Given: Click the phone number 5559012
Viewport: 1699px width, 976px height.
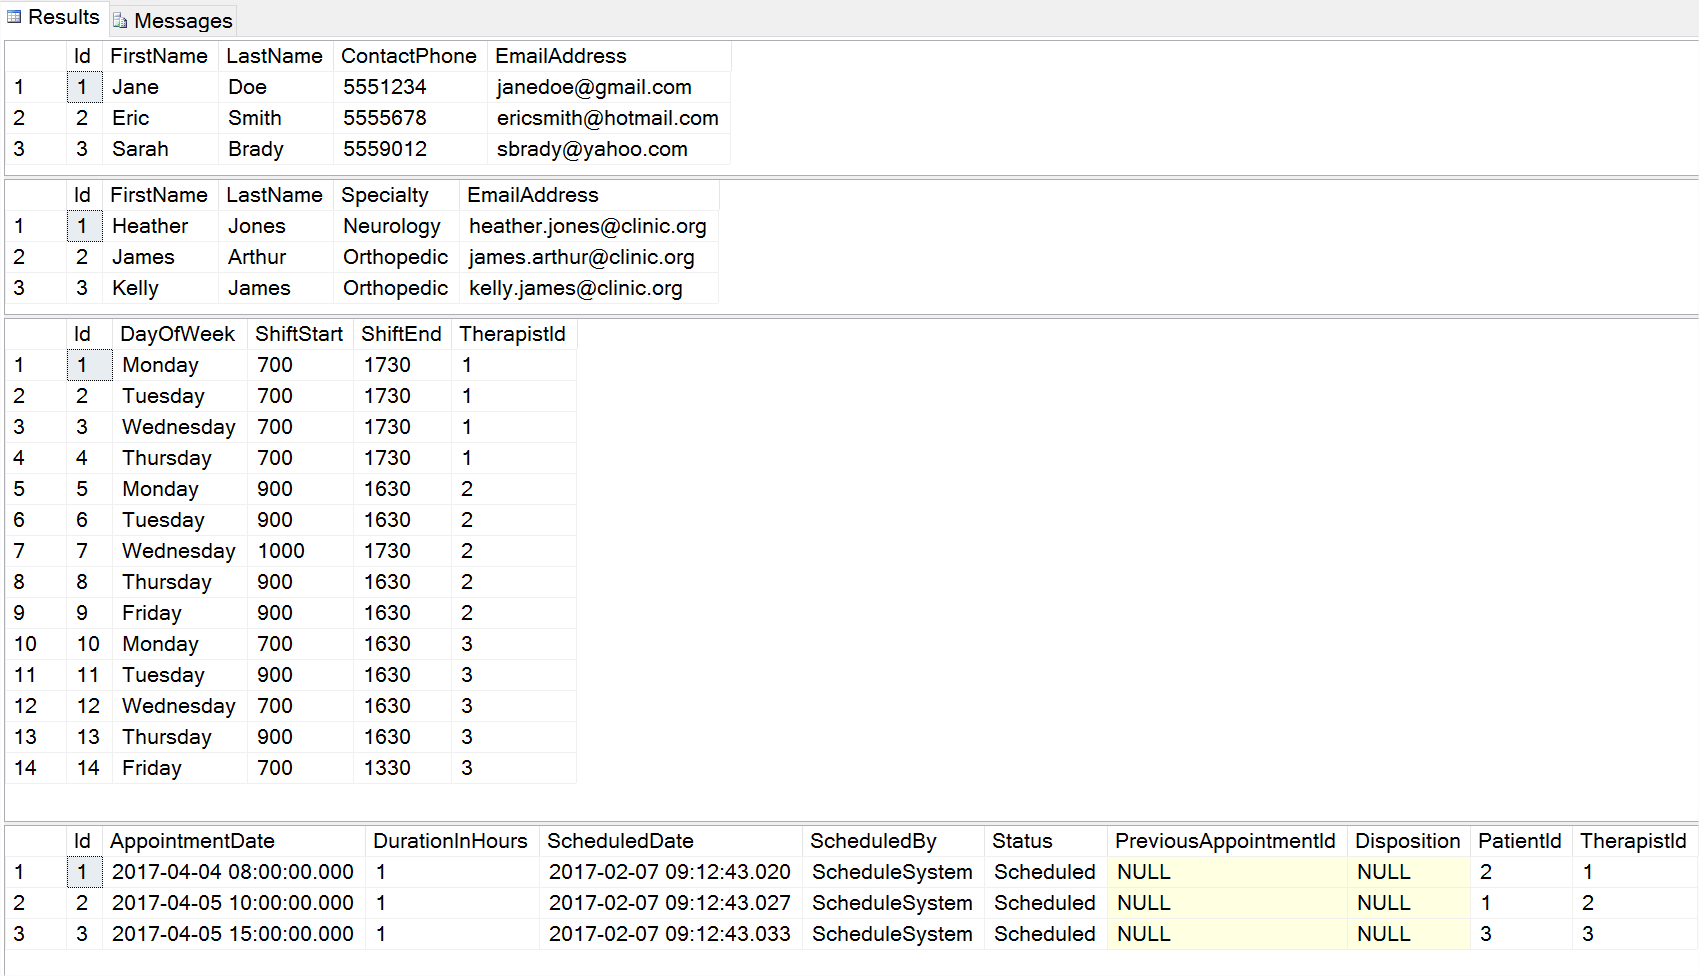Looking at the screenshot, I should tap(411, 149).
